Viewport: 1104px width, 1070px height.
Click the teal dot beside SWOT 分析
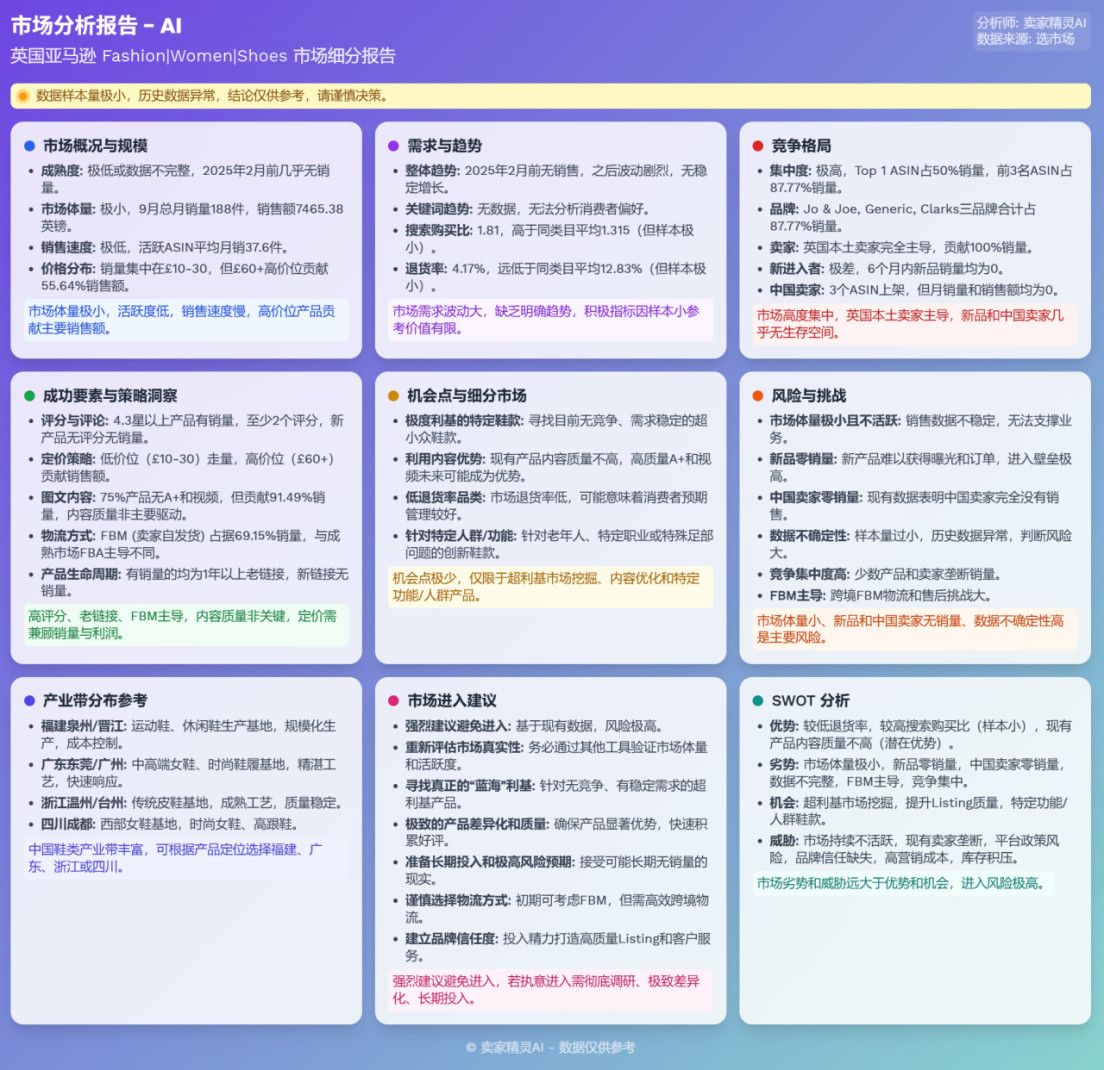tap(758, 701)
